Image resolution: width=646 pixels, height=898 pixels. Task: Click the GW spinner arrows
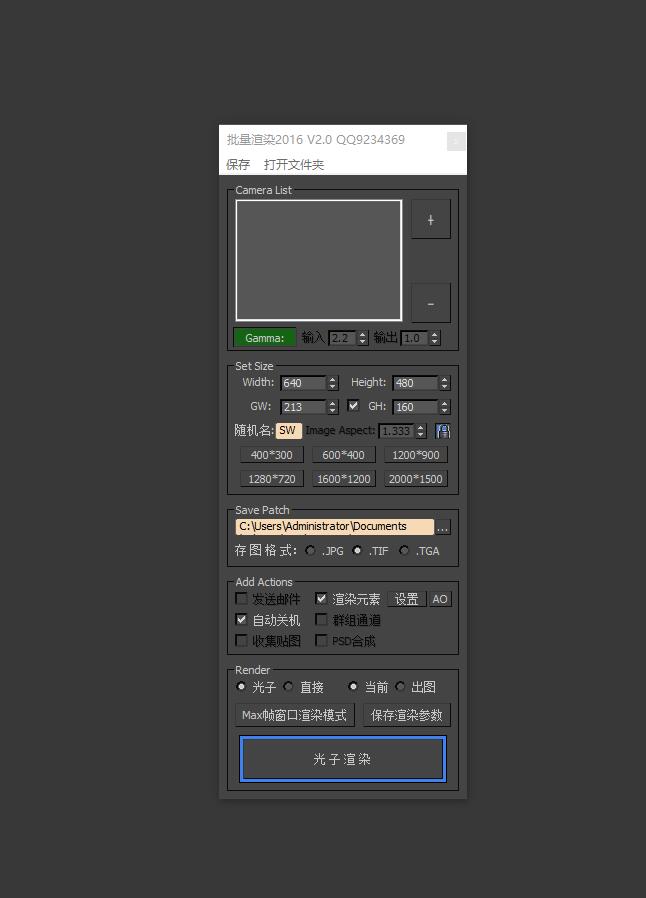[333, 407]
